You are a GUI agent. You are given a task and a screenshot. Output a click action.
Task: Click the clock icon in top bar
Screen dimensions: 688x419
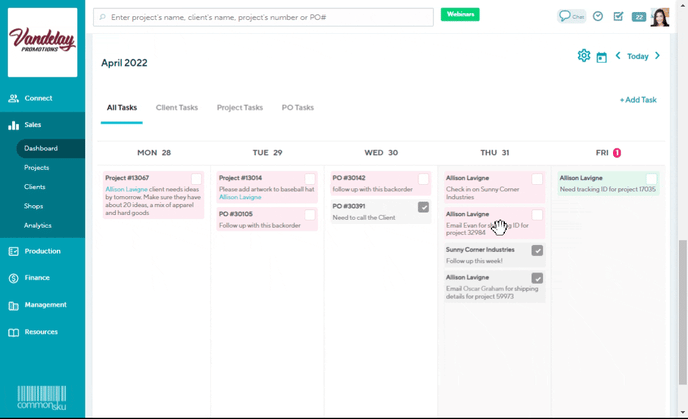point(598,16)
